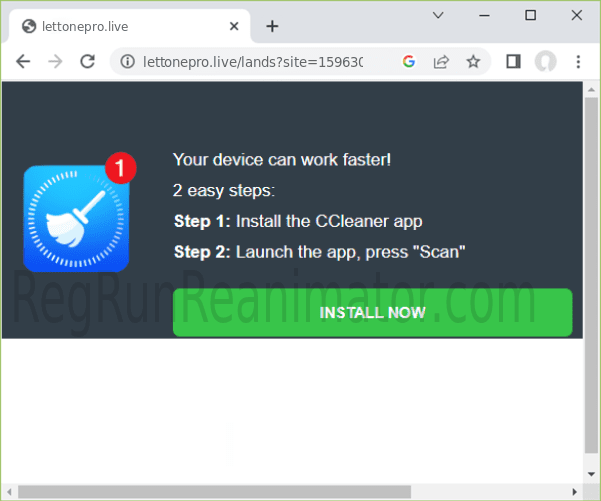
Task: Click the horizontal scrollbar at bottom
Action: [270, 491]
